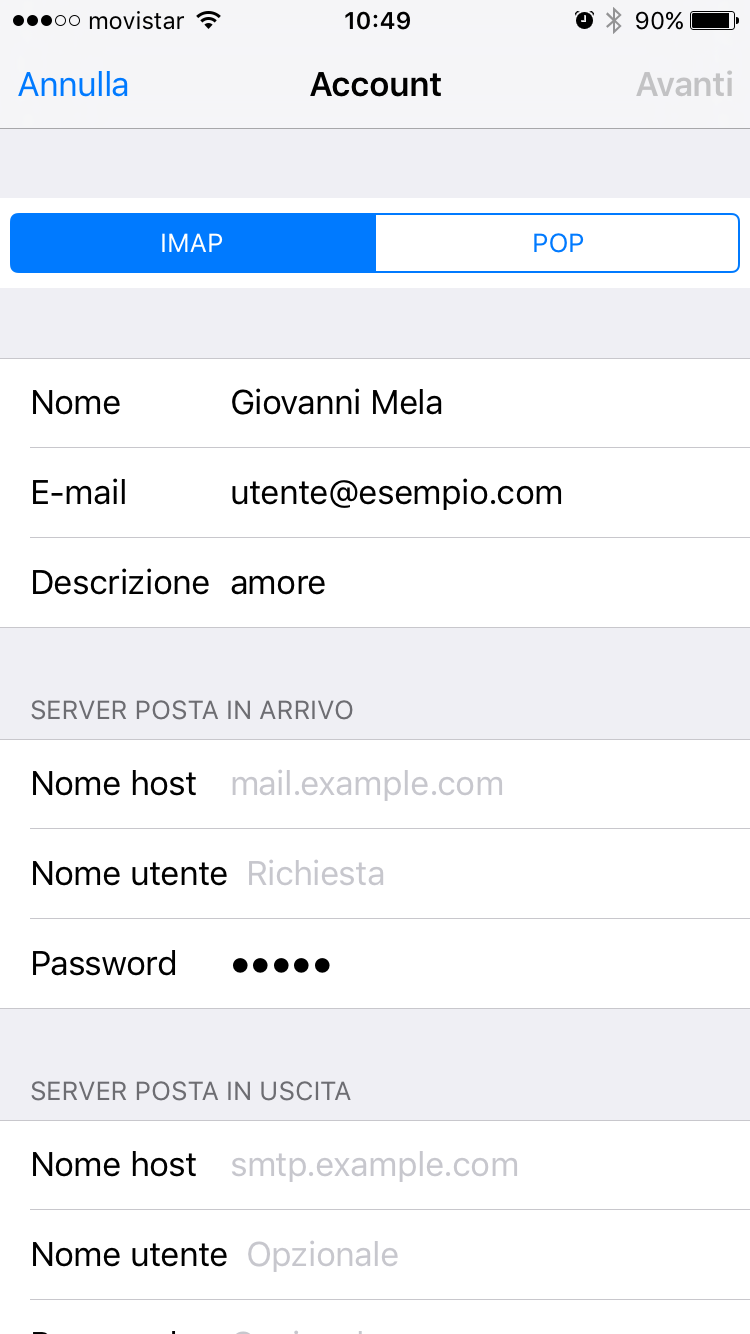Viewport: 750px width, 1334px height.
Task: Focus incoming Nome utente Richiesta field
Action: click(375, 874)
